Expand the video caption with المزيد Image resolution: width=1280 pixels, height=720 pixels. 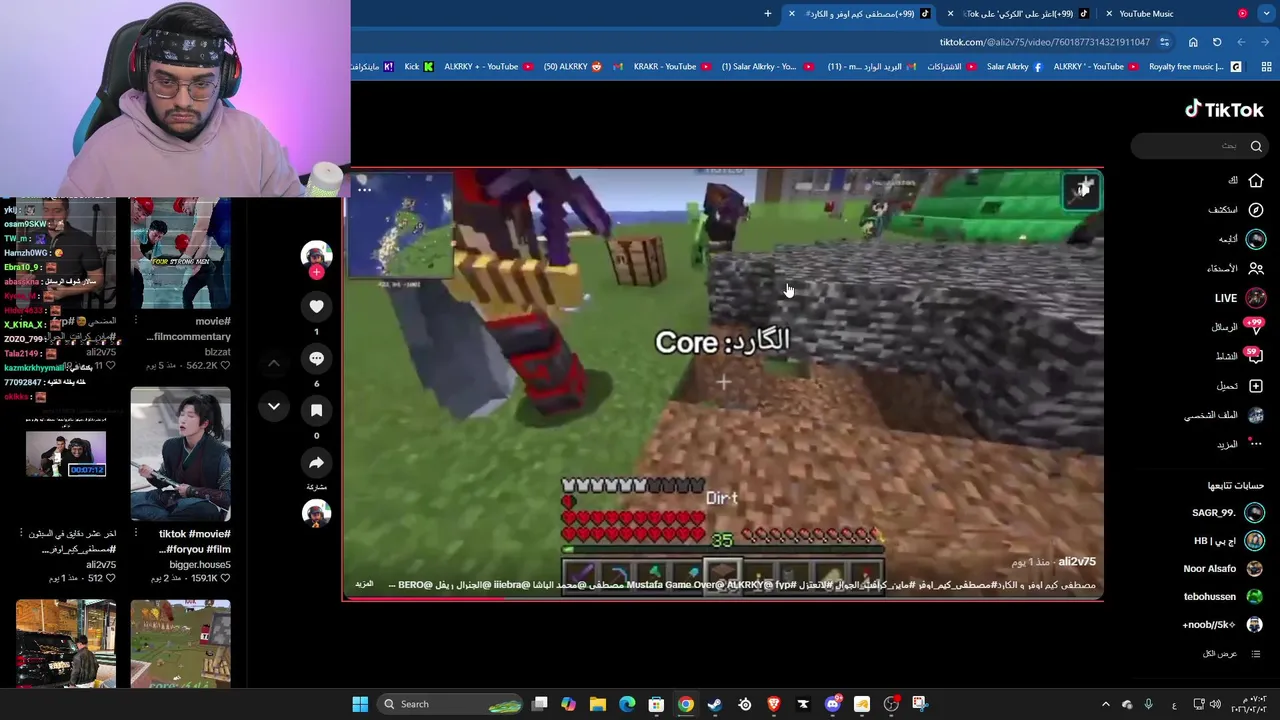coord(364,584)
